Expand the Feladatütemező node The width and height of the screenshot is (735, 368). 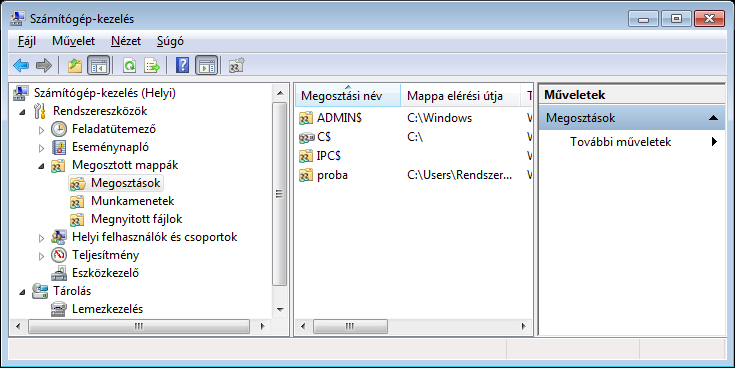coord(41,129)
